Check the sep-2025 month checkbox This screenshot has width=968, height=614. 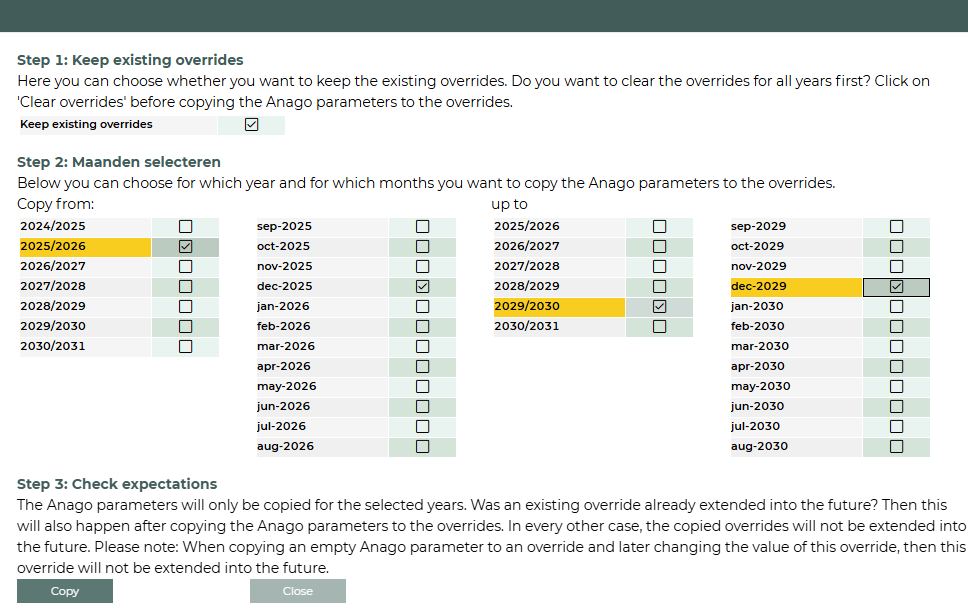(422, 226)
